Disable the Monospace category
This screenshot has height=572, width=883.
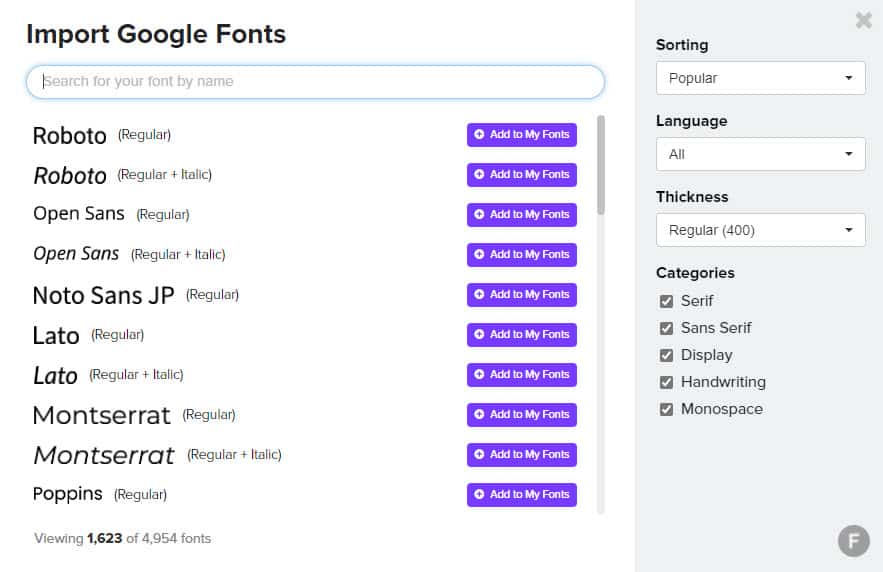coord(666,409)
